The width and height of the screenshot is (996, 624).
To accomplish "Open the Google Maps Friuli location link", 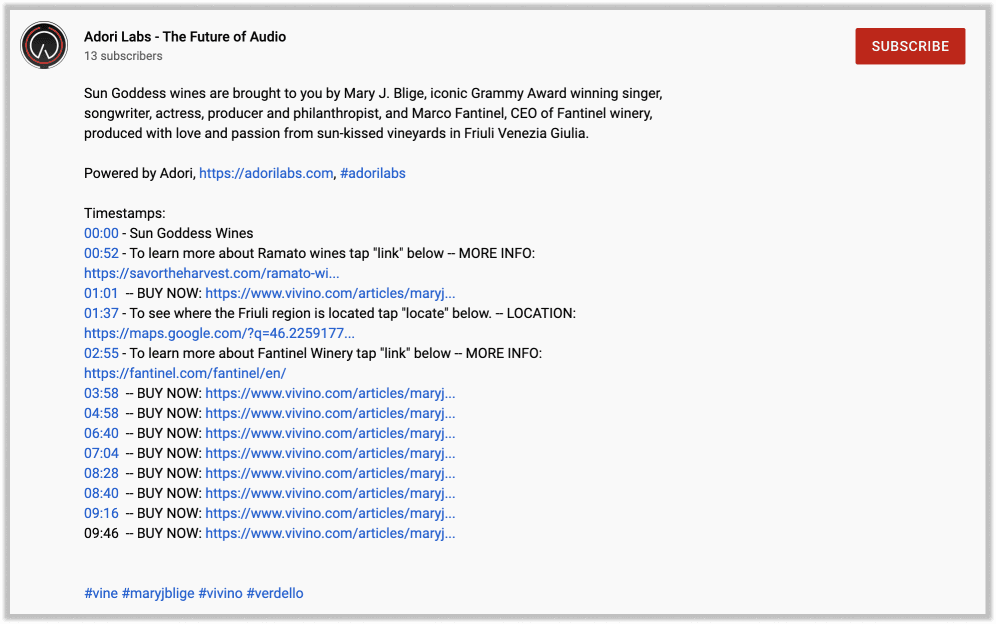I will point(219,334).
